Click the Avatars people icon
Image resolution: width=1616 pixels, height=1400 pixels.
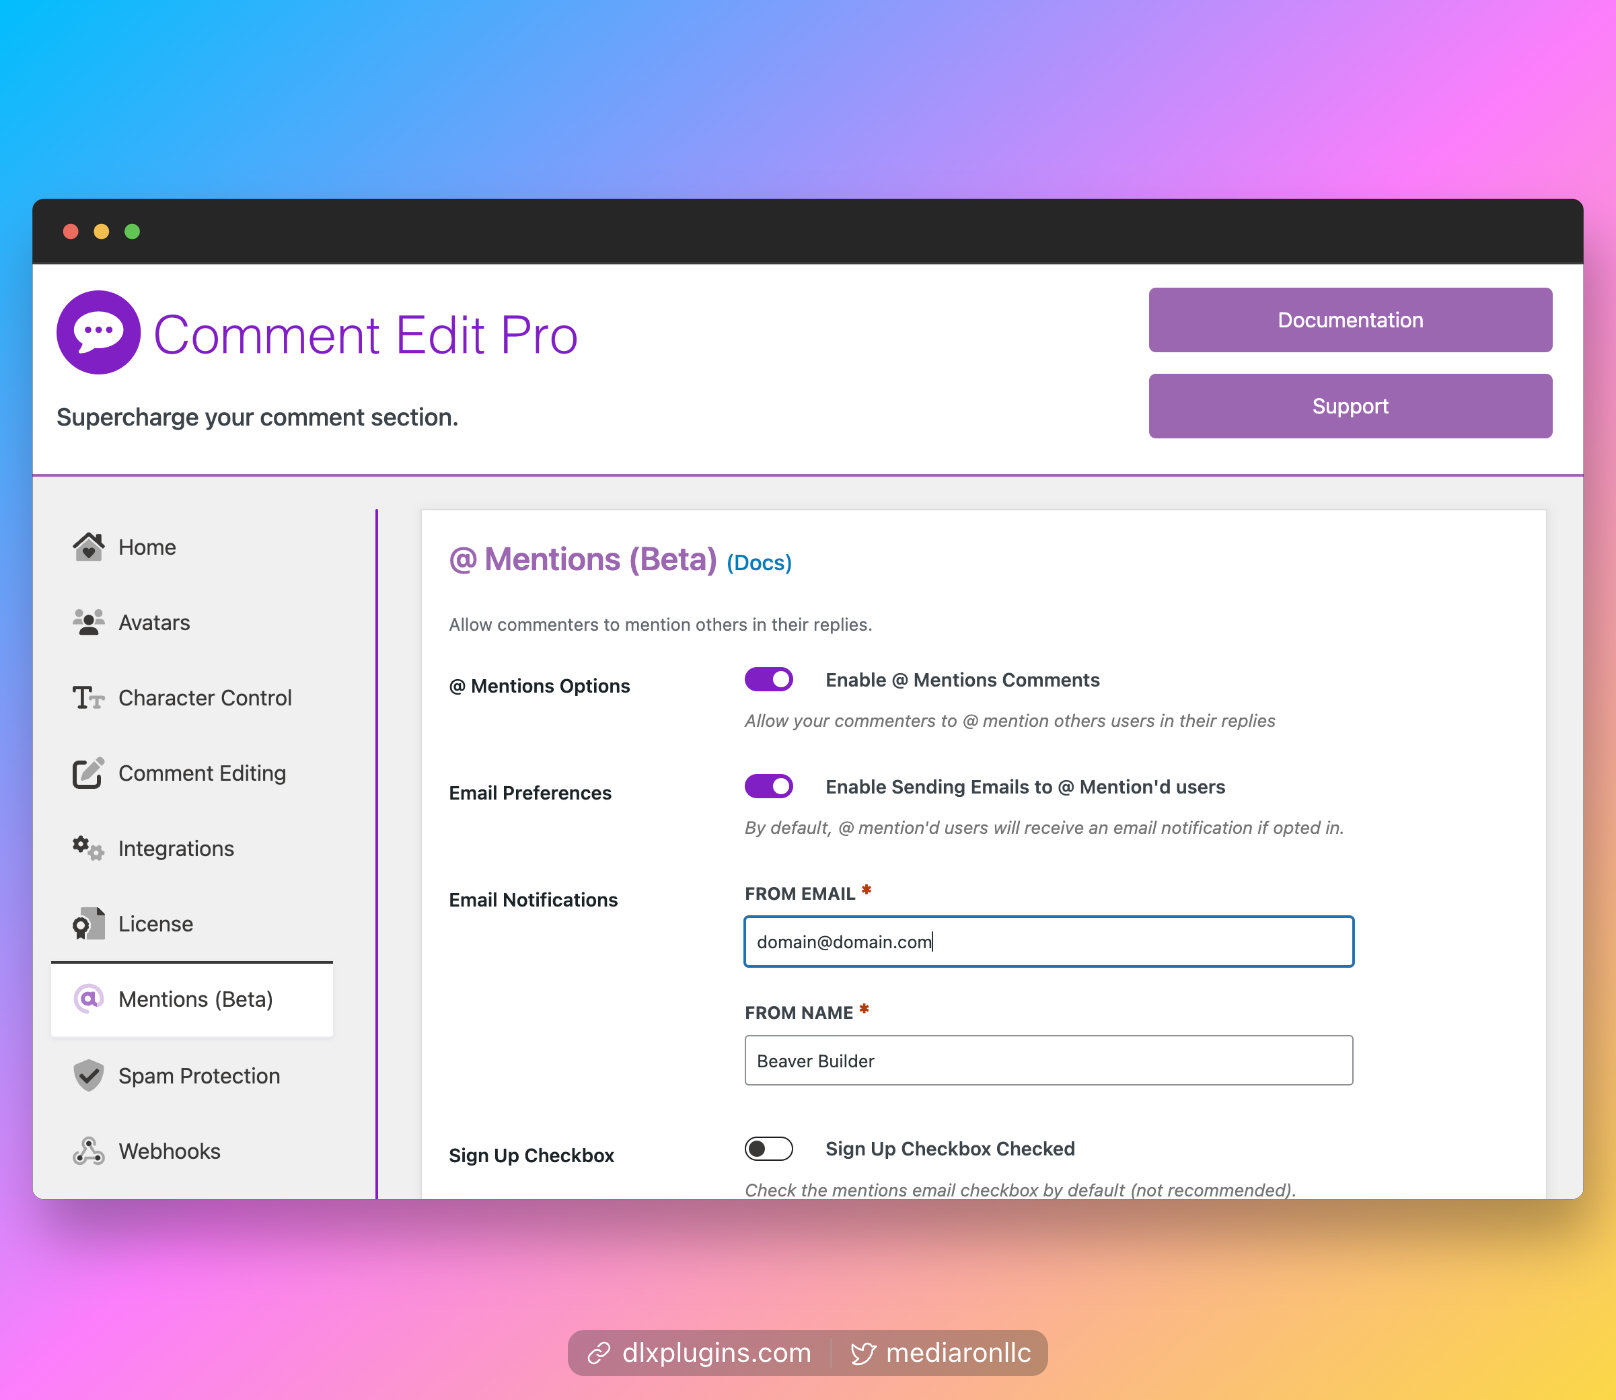coord(88,622)
